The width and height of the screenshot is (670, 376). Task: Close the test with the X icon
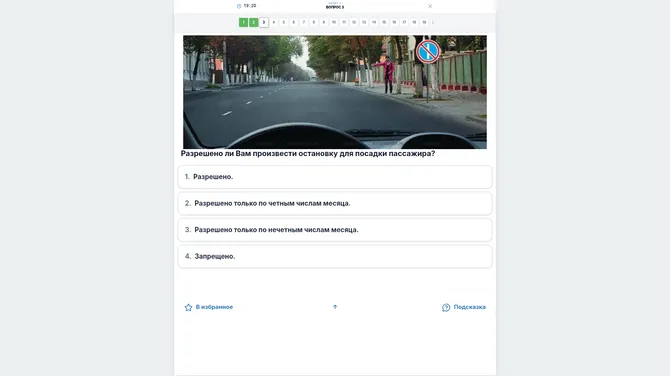[430, 6]
